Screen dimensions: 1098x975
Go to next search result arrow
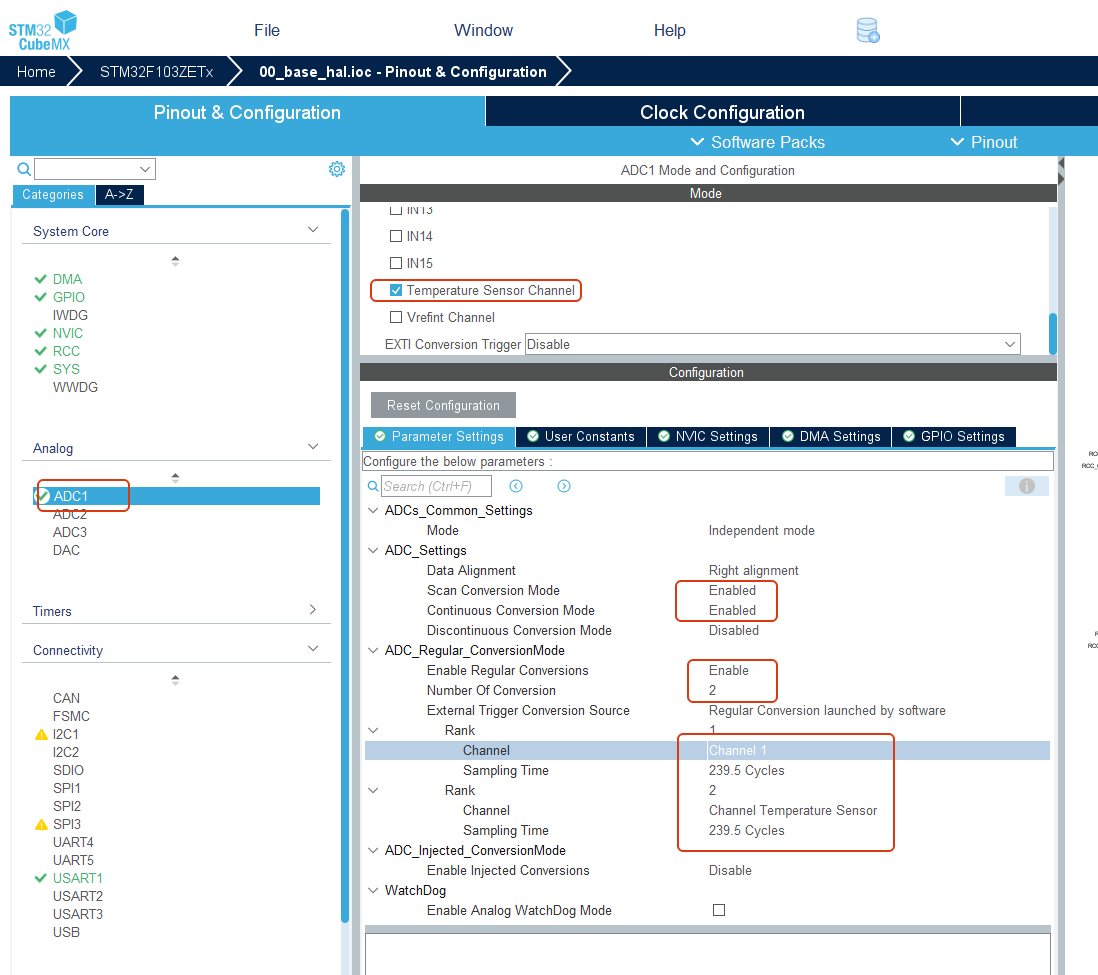[x=564, y=486]
